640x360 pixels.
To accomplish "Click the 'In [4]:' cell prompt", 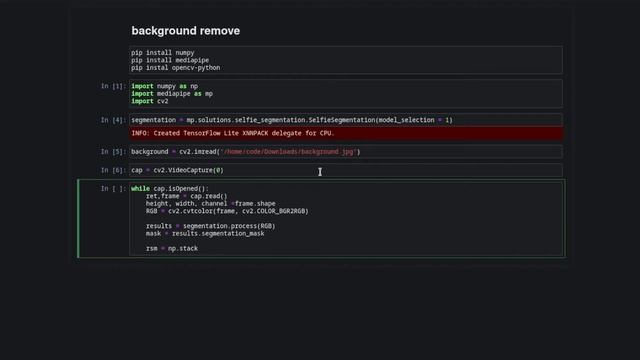I will [113, 120].
